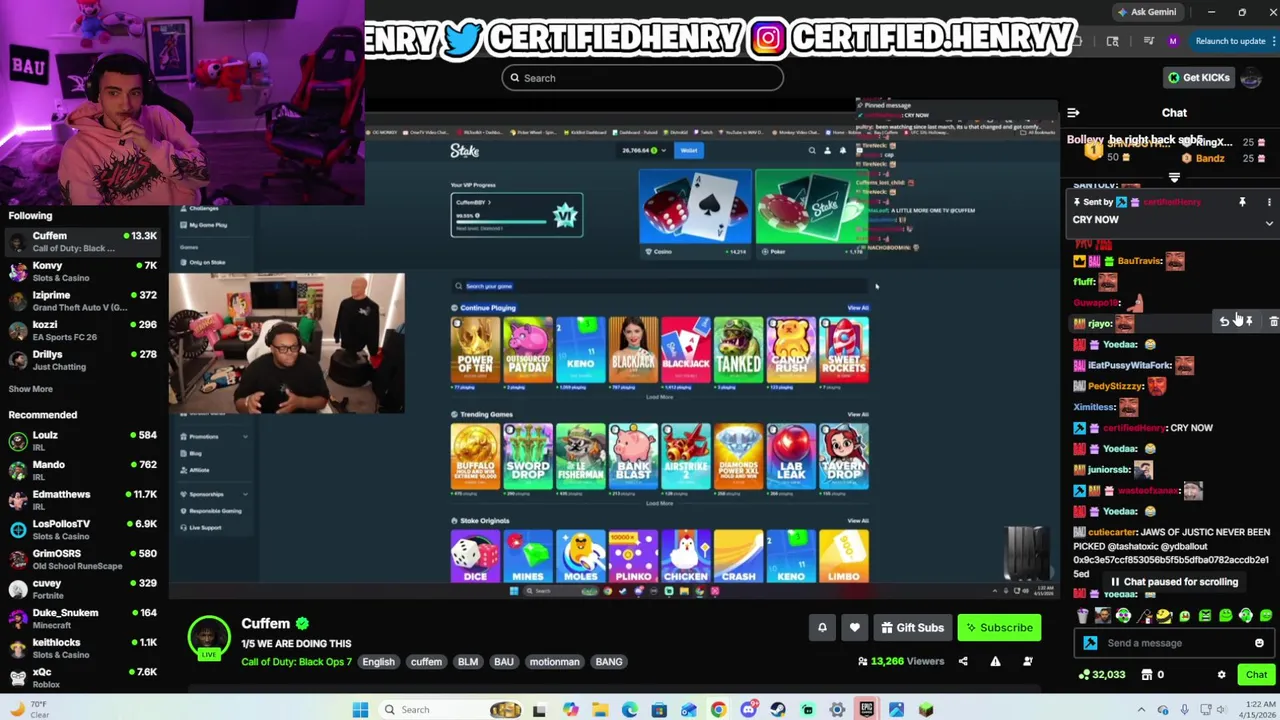
Task: Collapse chat using the arrow-lines icon
Action: (1073, 113)
